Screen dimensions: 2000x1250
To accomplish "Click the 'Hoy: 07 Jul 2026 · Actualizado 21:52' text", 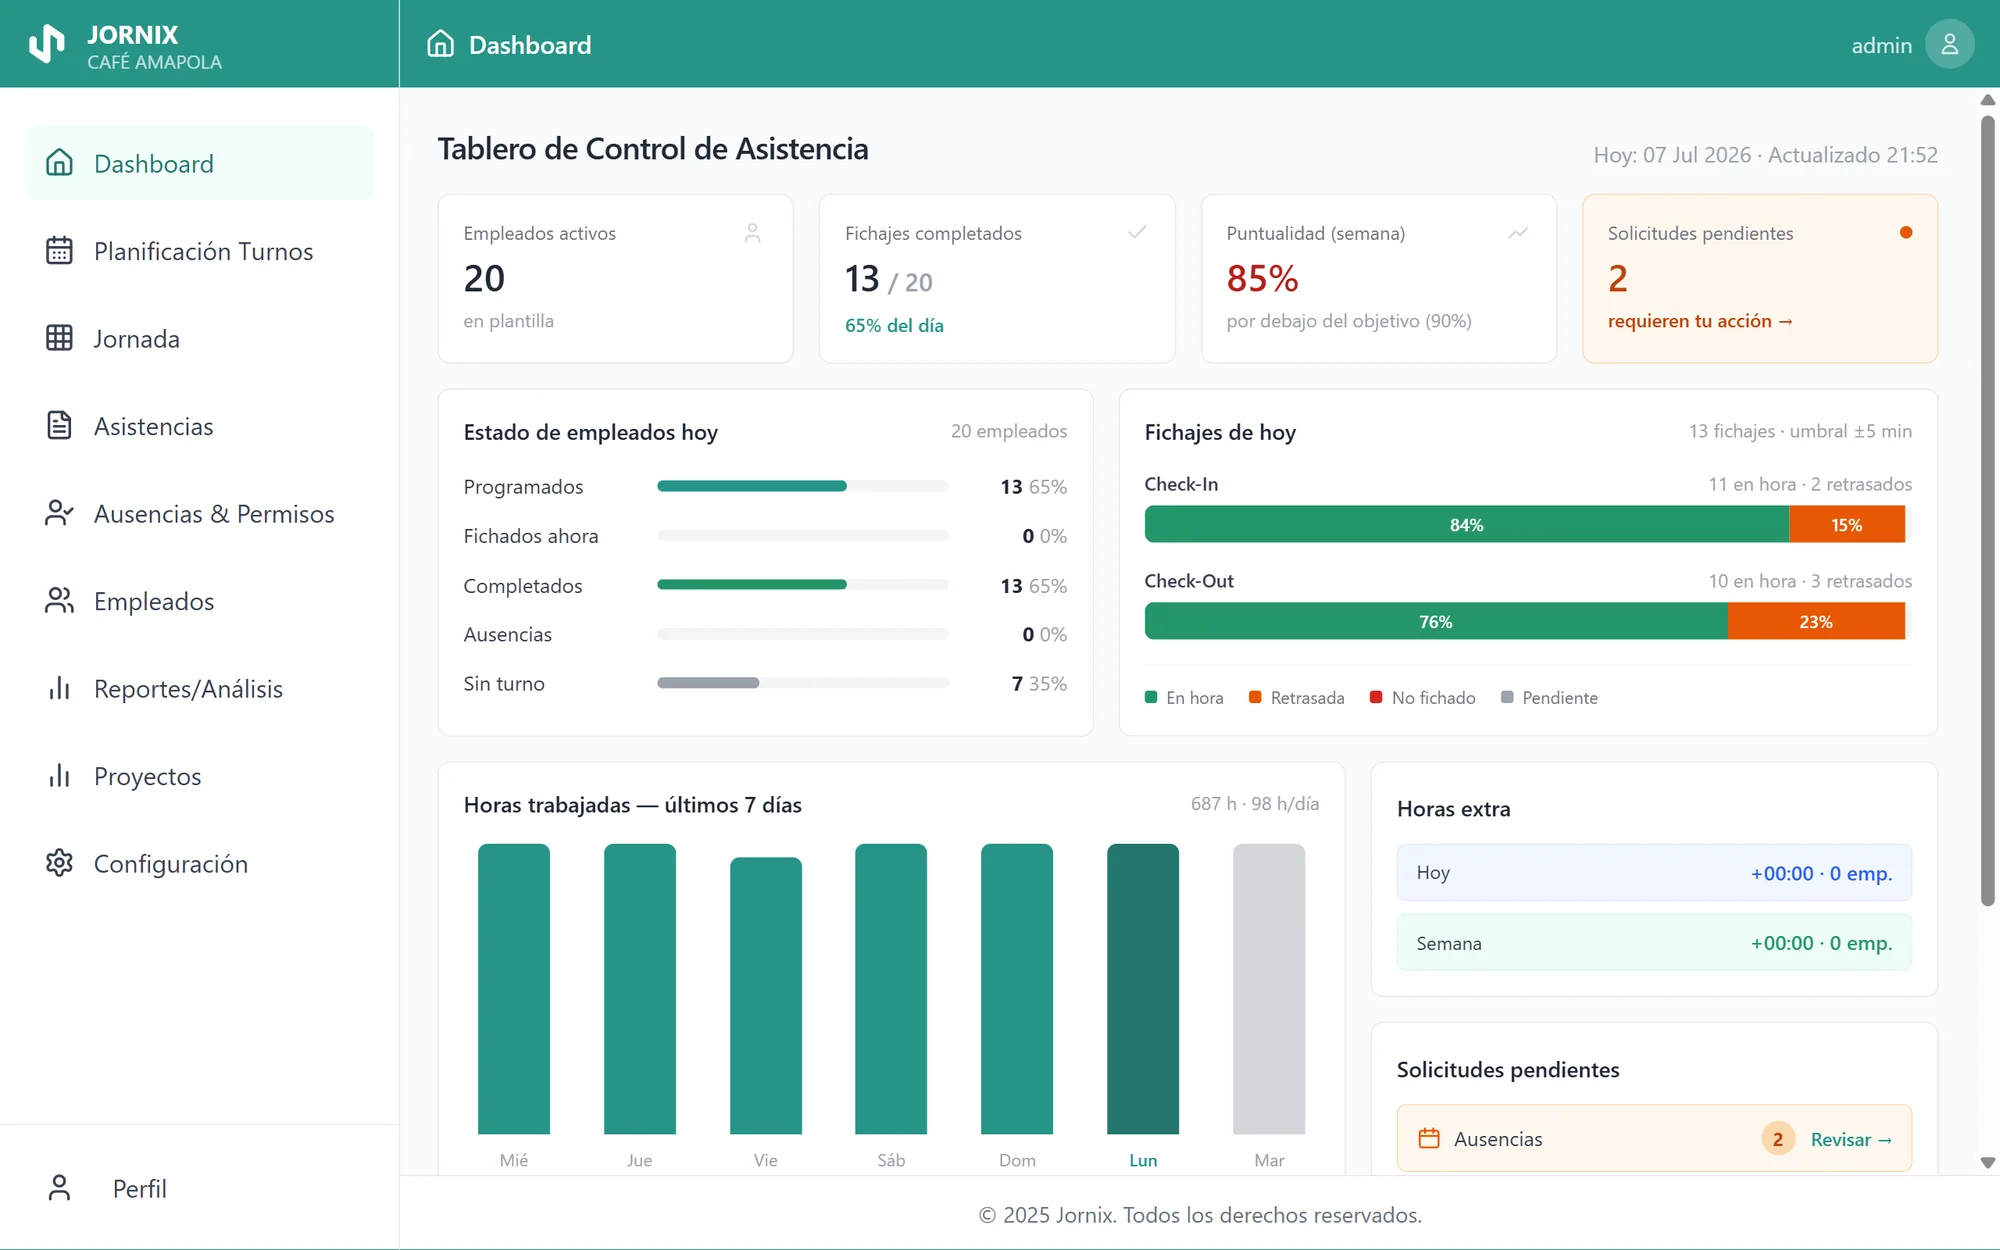I will tap(1765, 155).
